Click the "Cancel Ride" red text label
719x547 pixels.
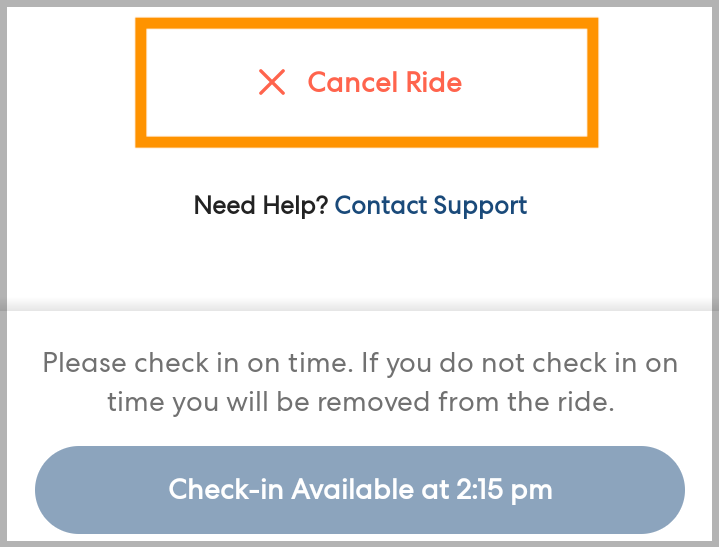pos(384,82)
